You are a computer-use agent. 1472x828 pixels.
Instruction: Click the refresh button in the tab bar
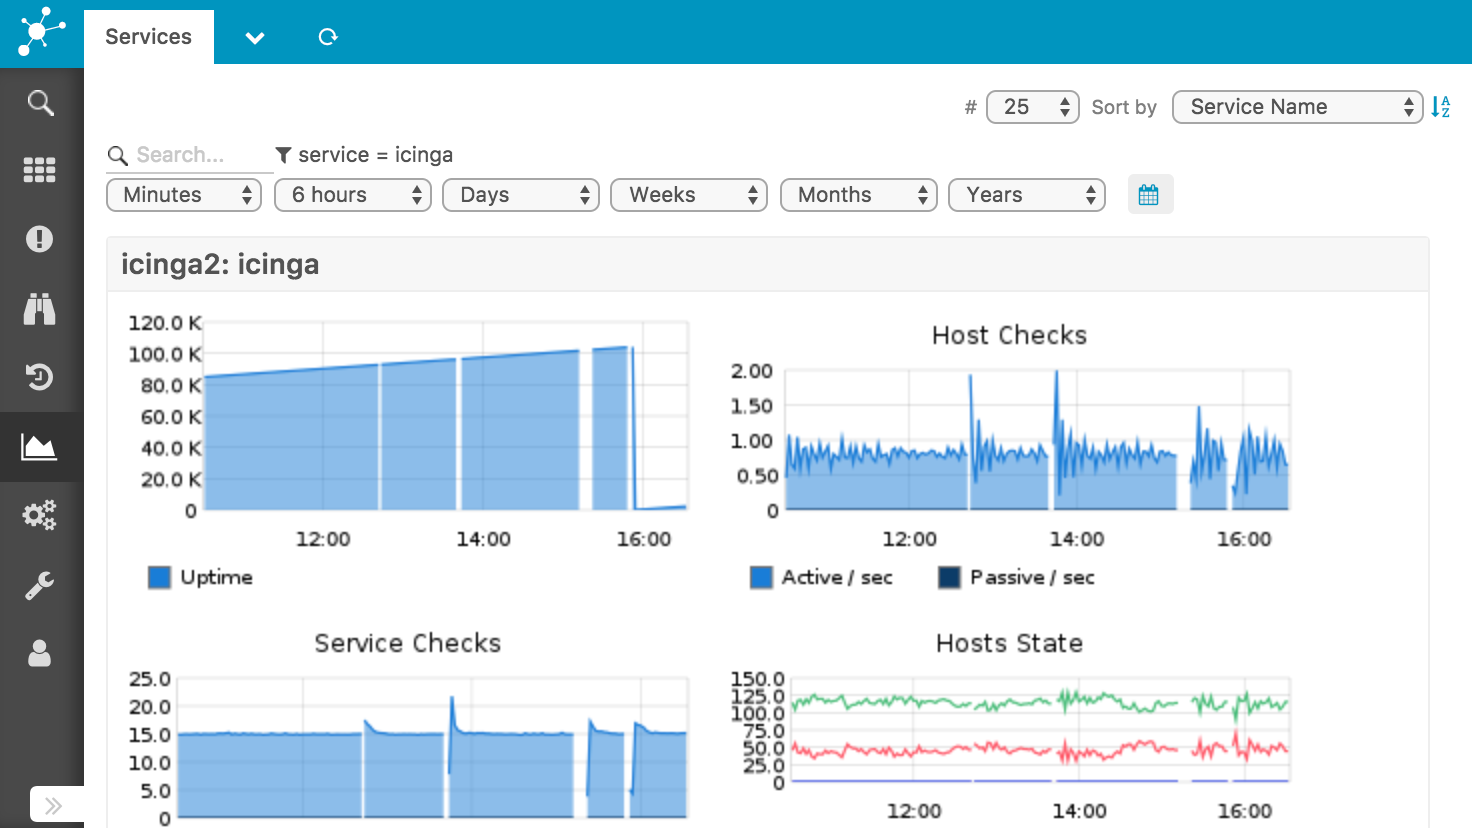click(x=328, y=37)
